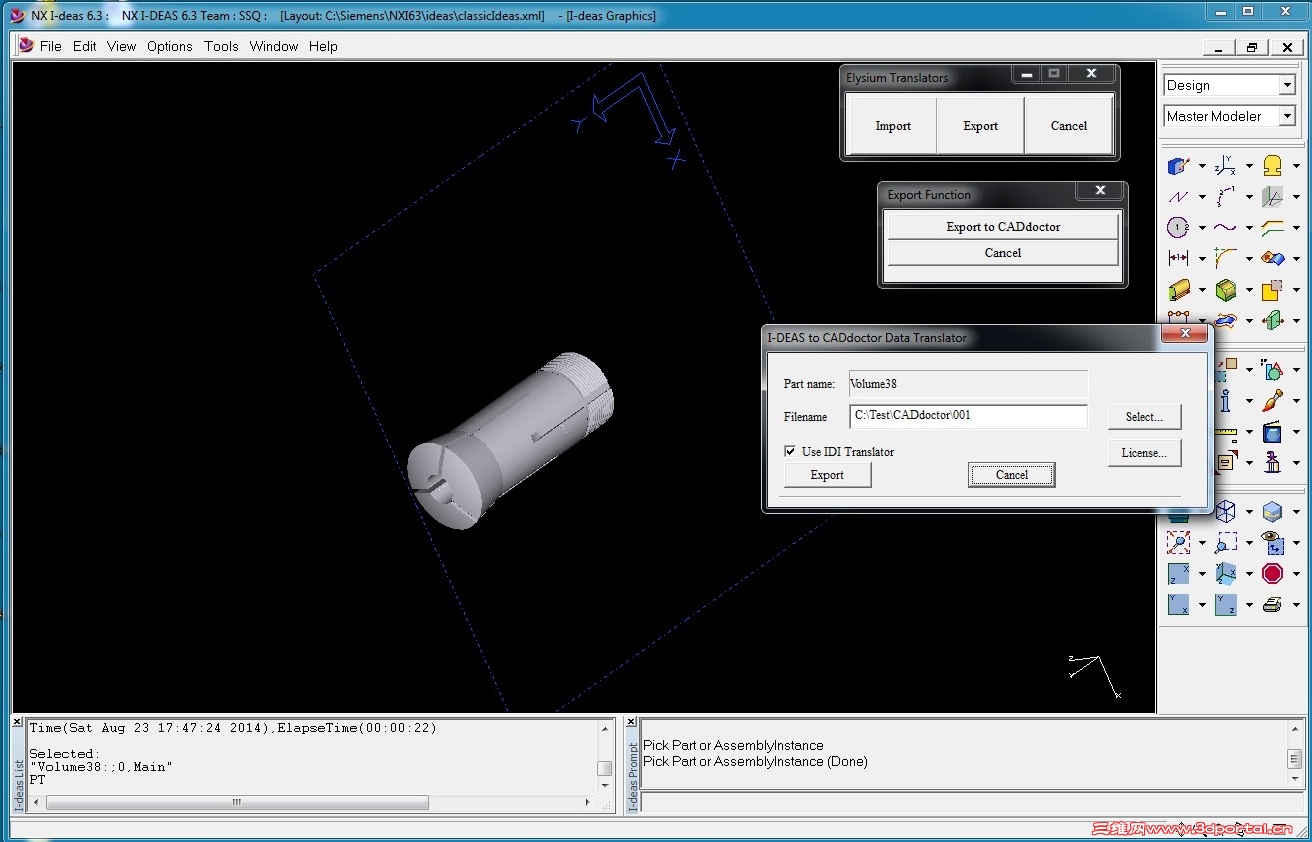Select the yellow square Boolean cut icon
Screen dimensions: 1312x842
pyautogui.click(x=1272, y=290)
